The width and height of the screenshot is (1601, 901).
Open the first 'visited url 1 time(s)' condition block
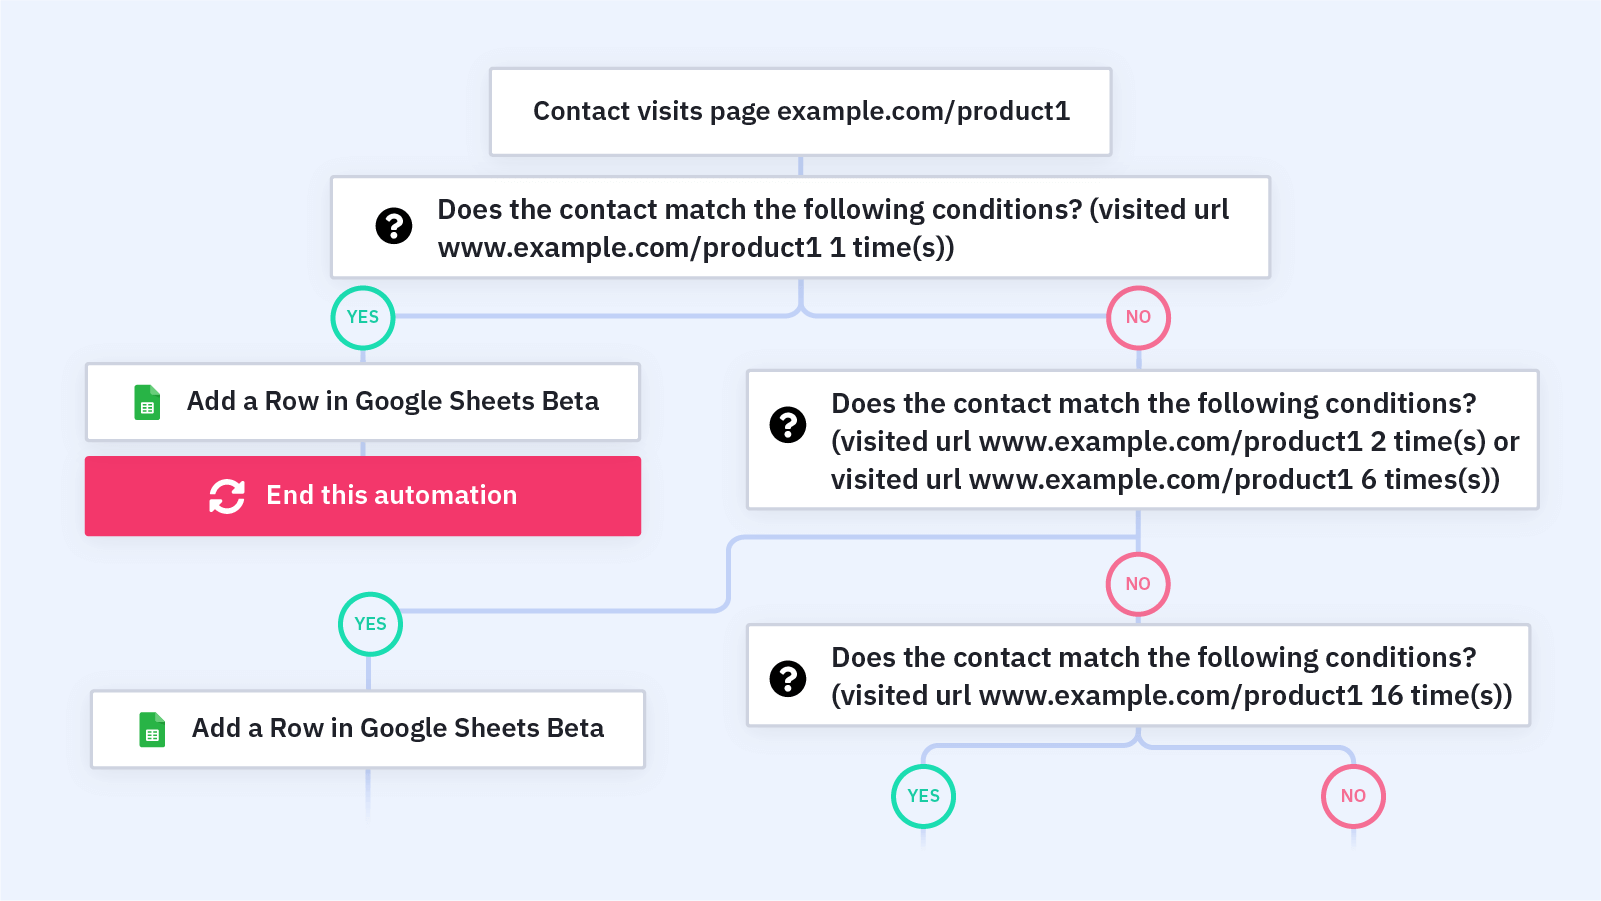800,228
